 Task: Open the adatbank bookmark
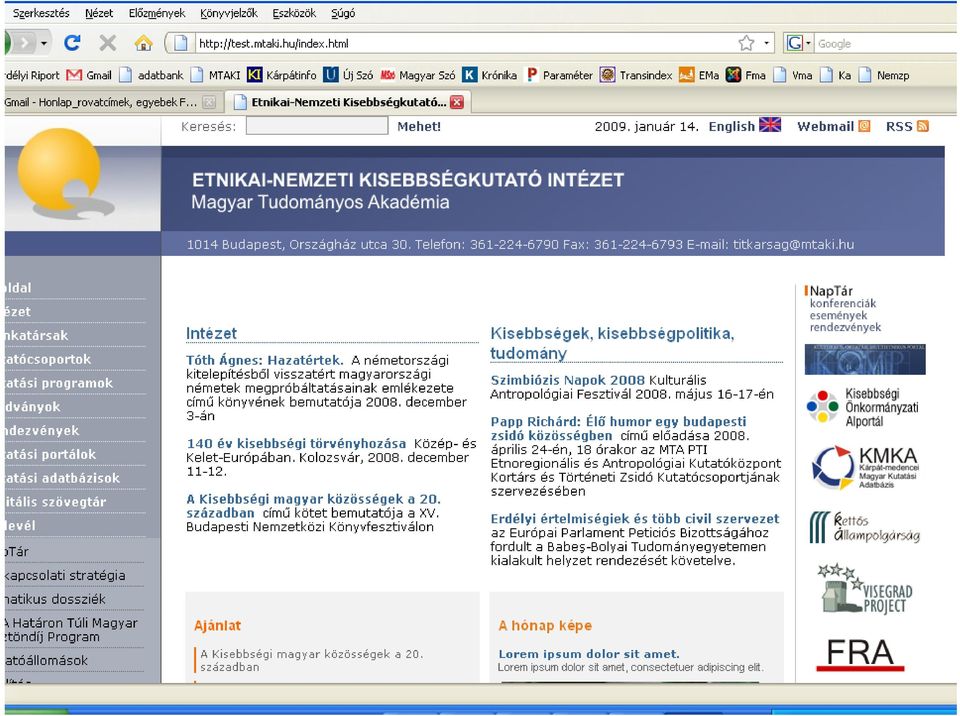tap(151, 75)
